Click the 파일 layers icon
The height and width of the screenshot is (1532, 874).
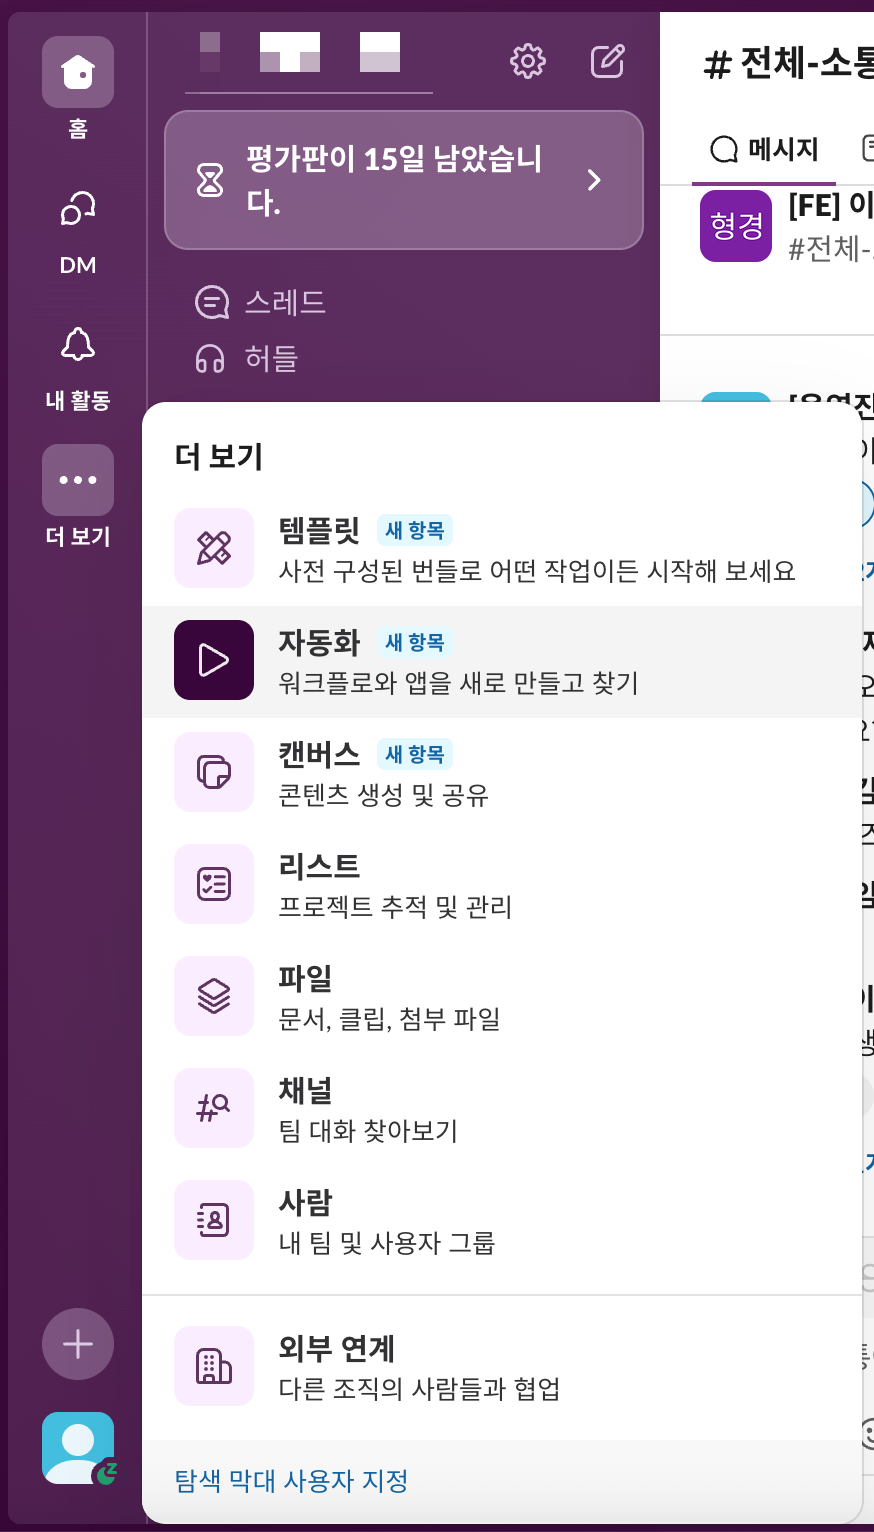point(214,996)
